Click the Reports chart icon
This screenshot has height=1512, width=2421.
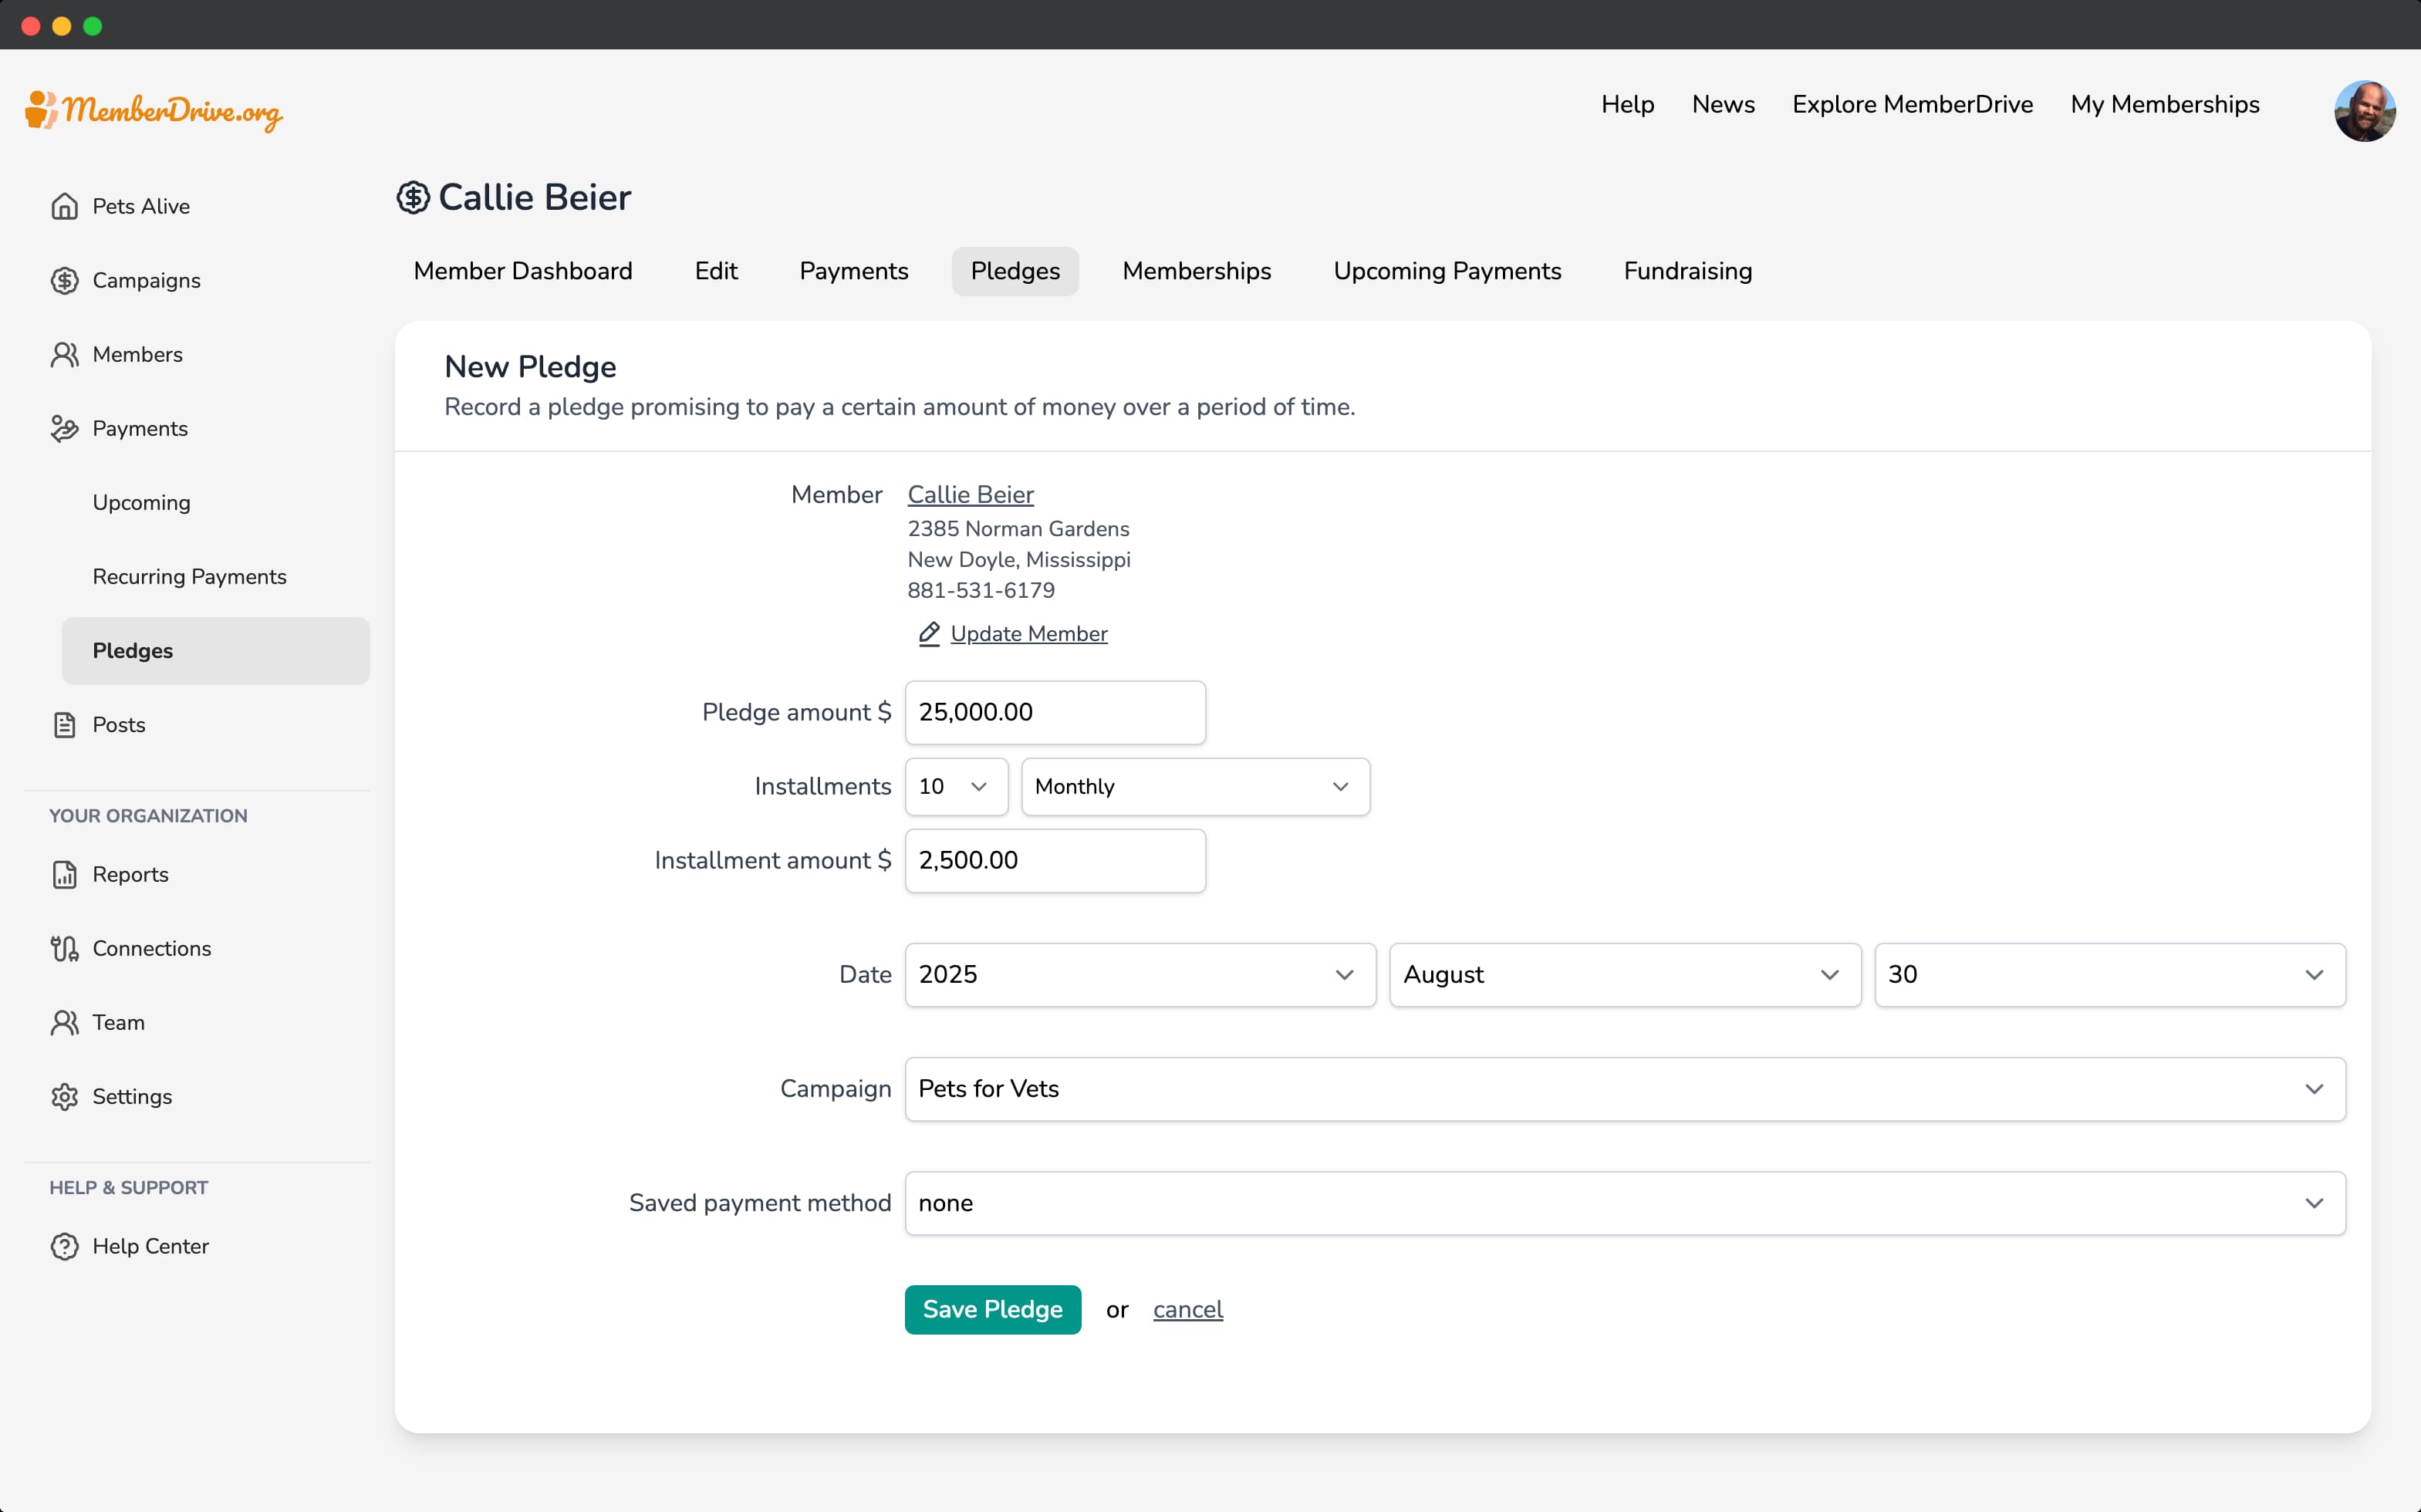point(65,874)
